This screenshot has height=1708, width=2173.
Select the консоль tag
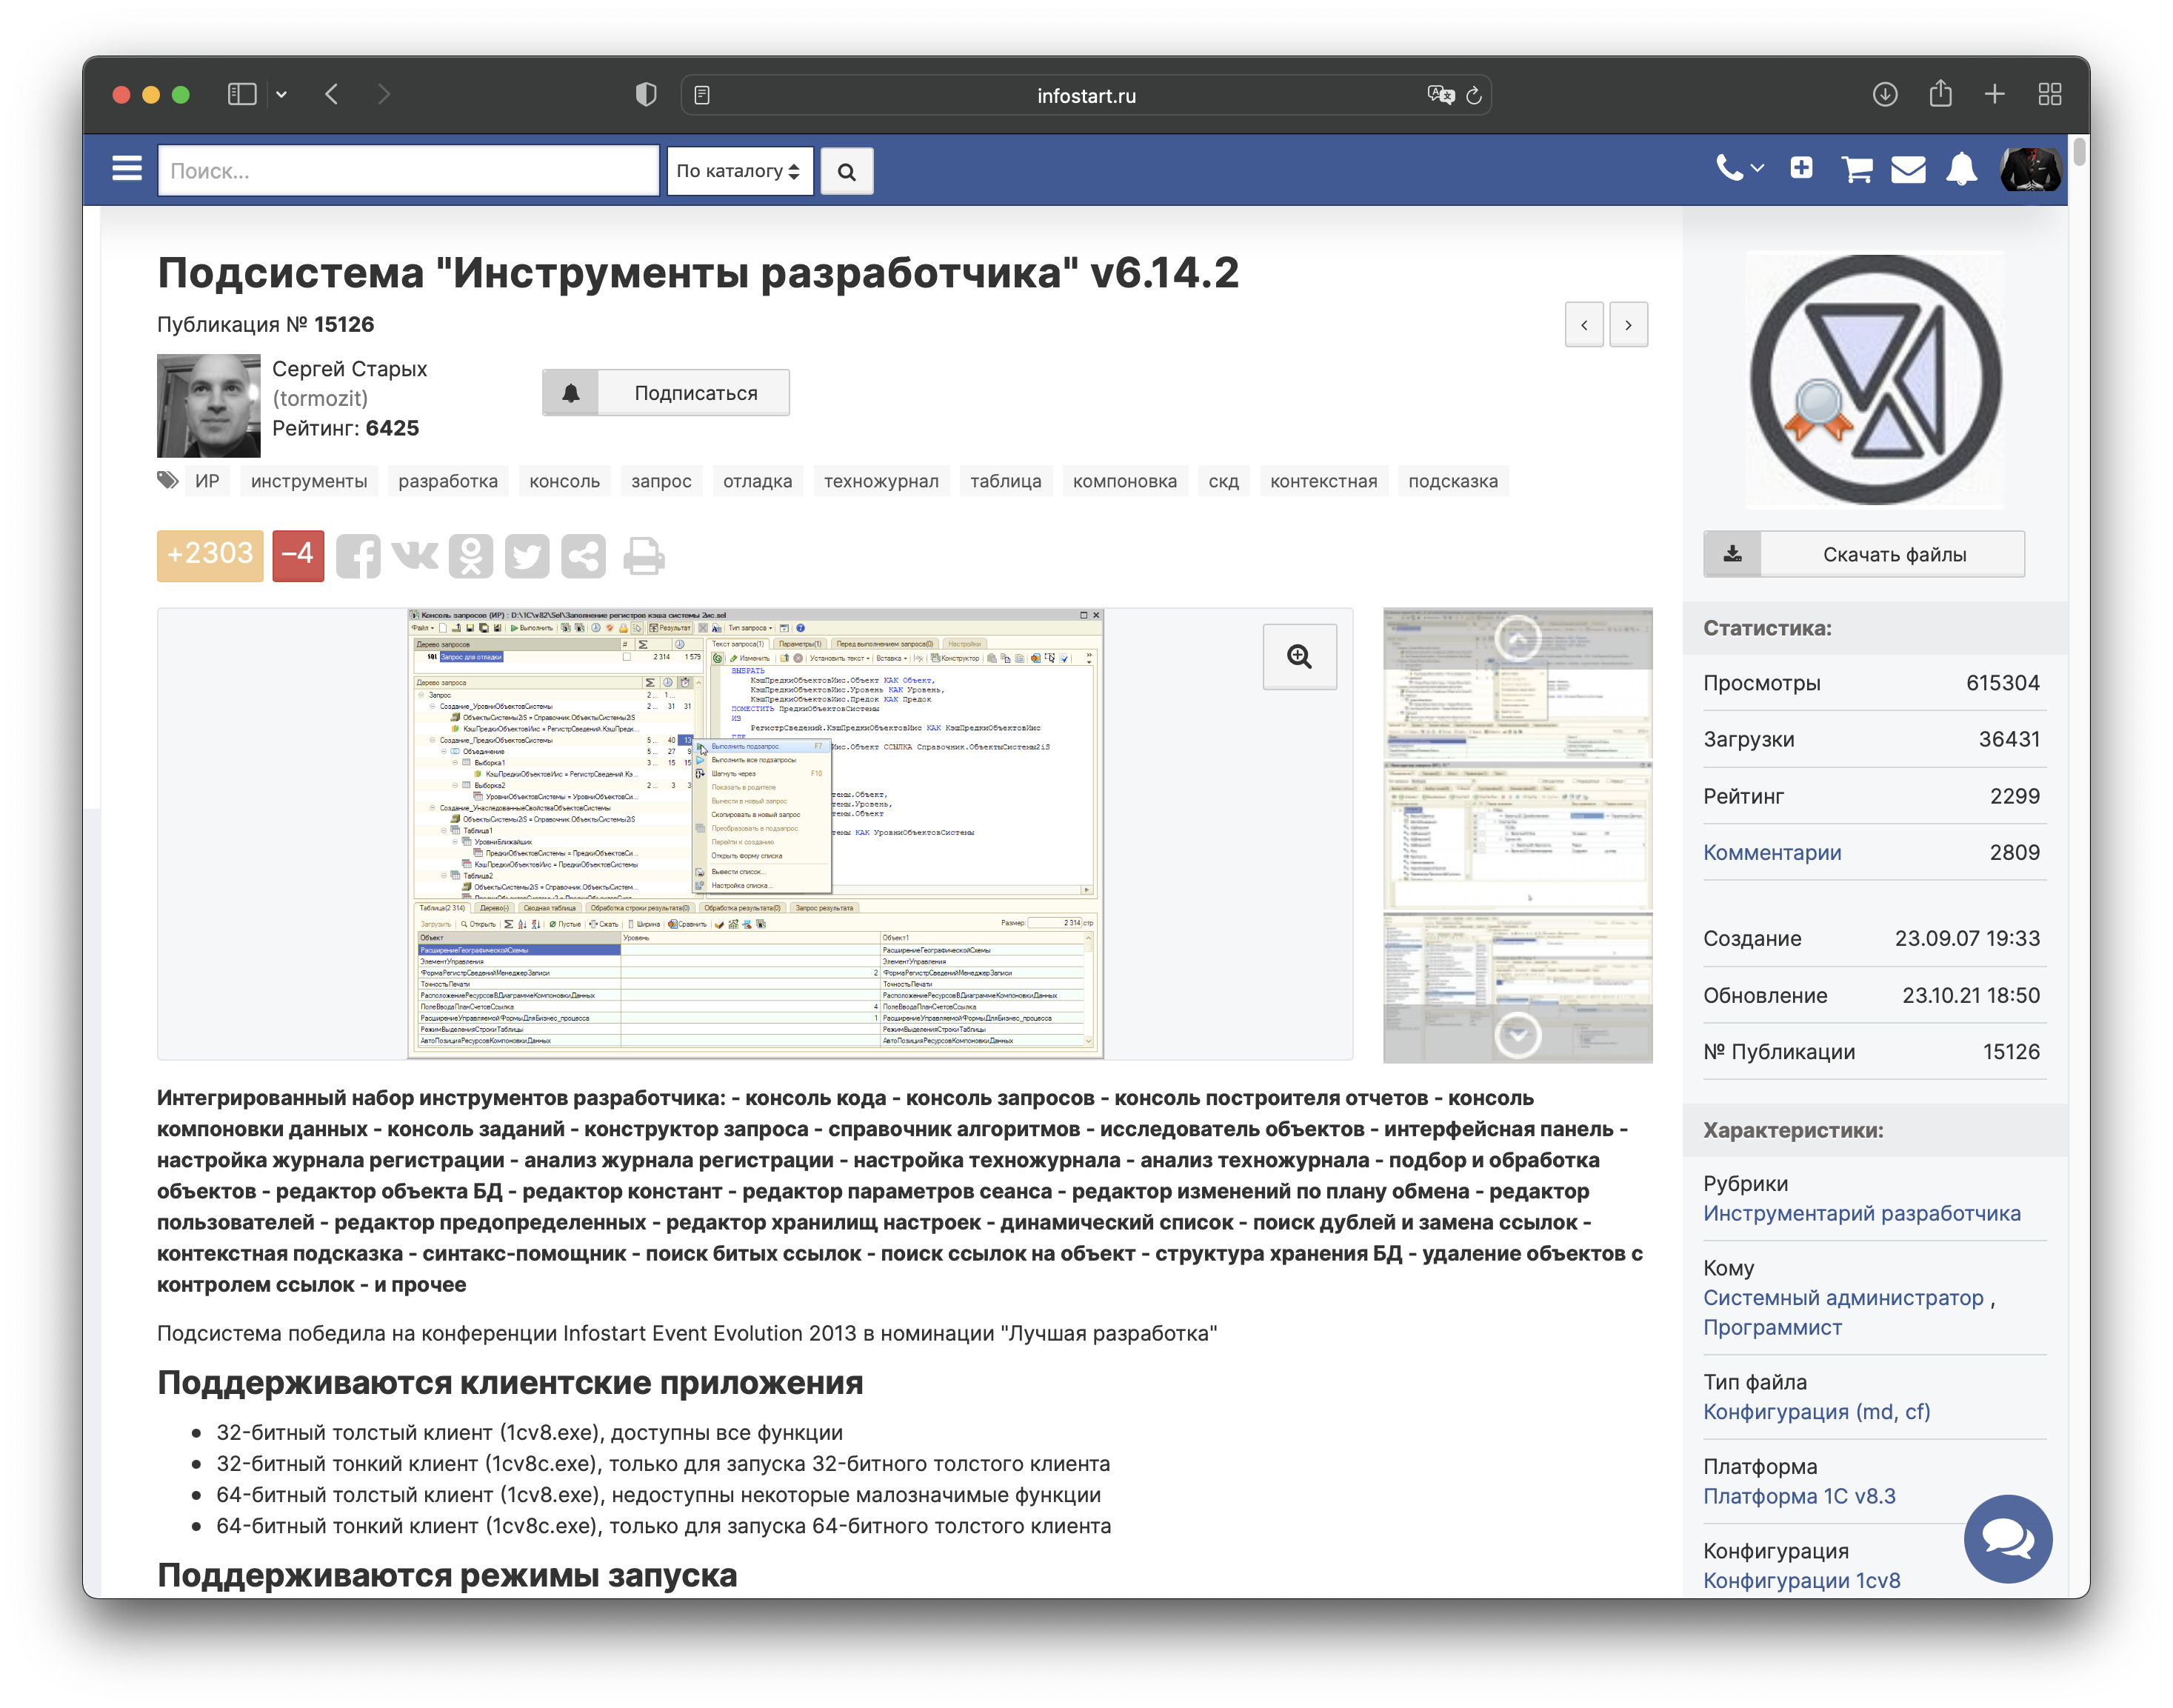click(564, 481)
